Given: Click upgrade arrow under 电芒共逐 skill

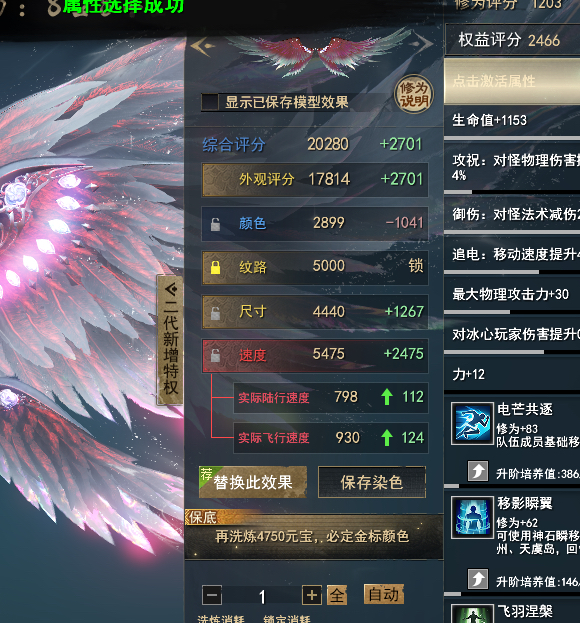Looking at the screenshot, I should pyautogui.click(x=478, y=471).
